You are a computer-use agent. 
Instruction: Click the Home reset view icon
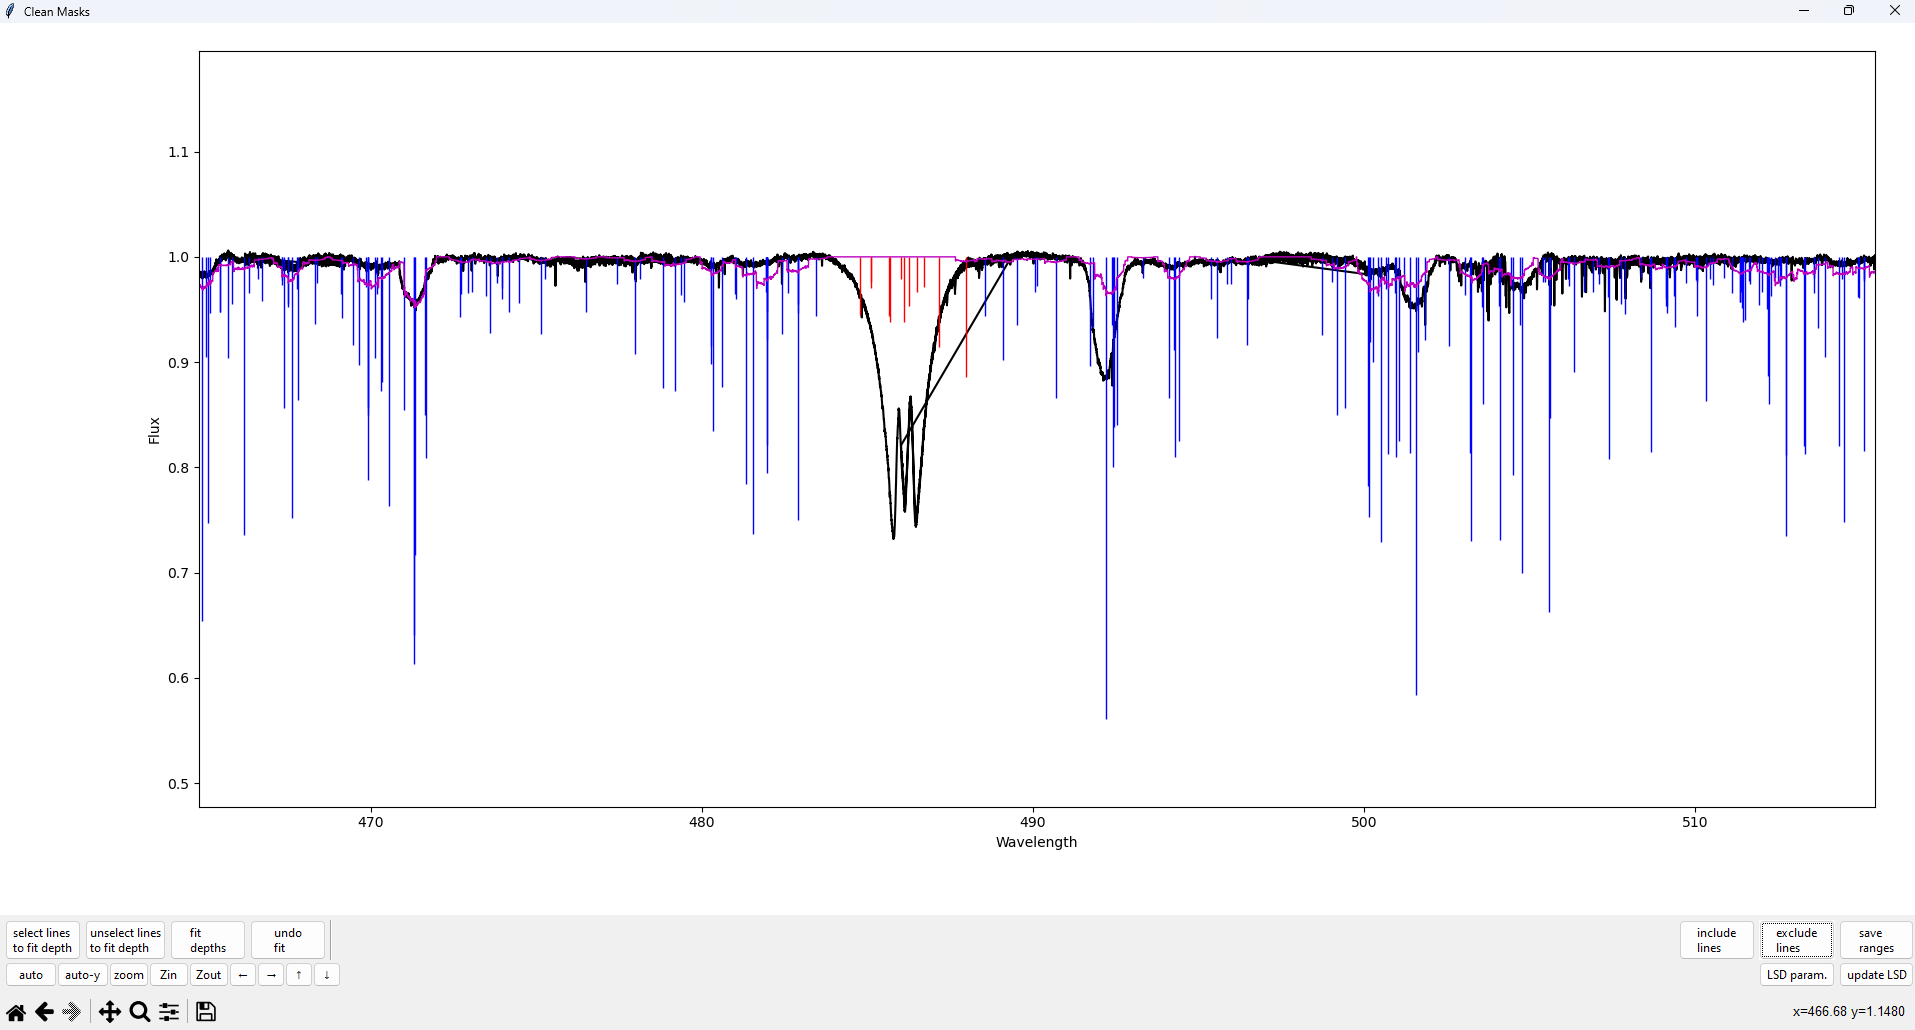click(16, 1012)
